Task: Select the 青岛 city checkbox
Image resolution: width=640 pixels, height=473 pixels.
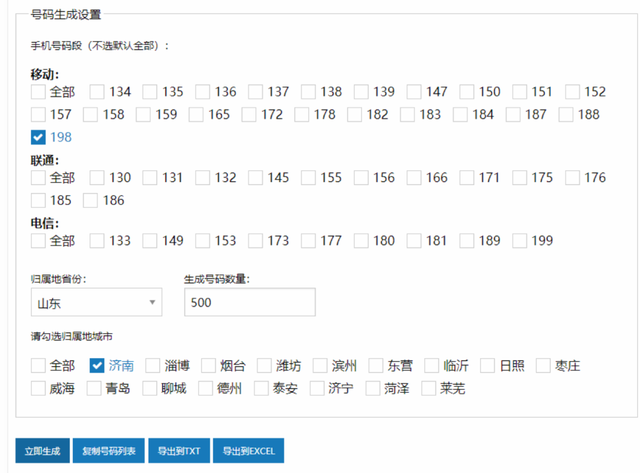Action: tap(94, 389)
